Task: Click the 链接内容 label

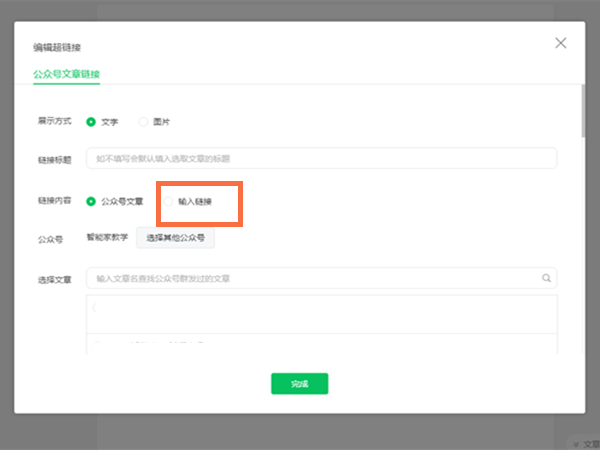Action: 54,201
